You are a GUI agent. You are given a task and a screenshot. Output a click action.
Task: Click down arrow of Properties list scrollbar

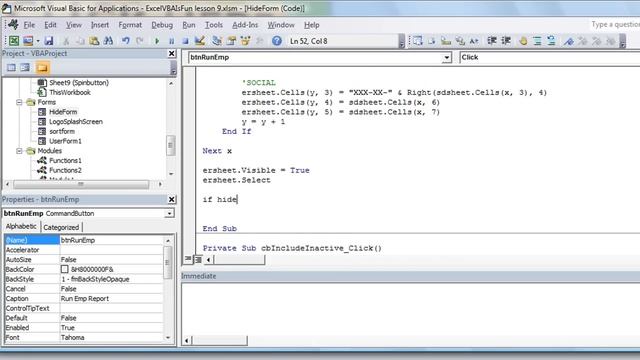click(x=168, y=337)
